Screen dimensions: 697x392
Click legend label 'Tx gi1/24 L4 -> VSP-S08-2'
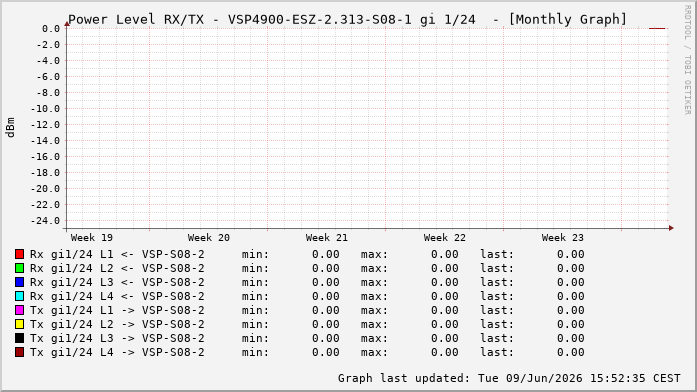click(117, 352)
